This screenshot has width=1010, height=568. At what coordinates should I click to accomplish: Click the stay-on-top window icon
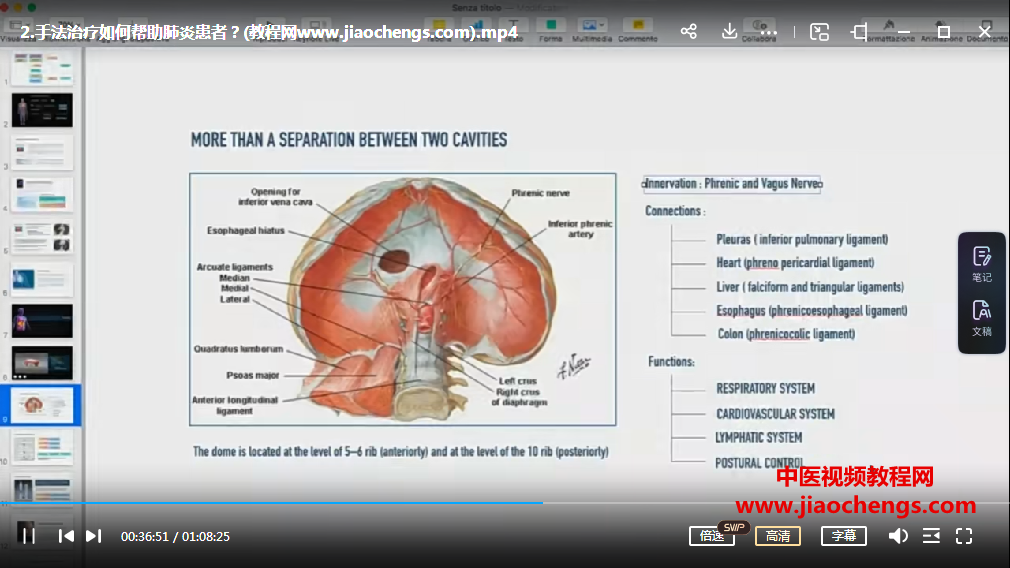859,32
